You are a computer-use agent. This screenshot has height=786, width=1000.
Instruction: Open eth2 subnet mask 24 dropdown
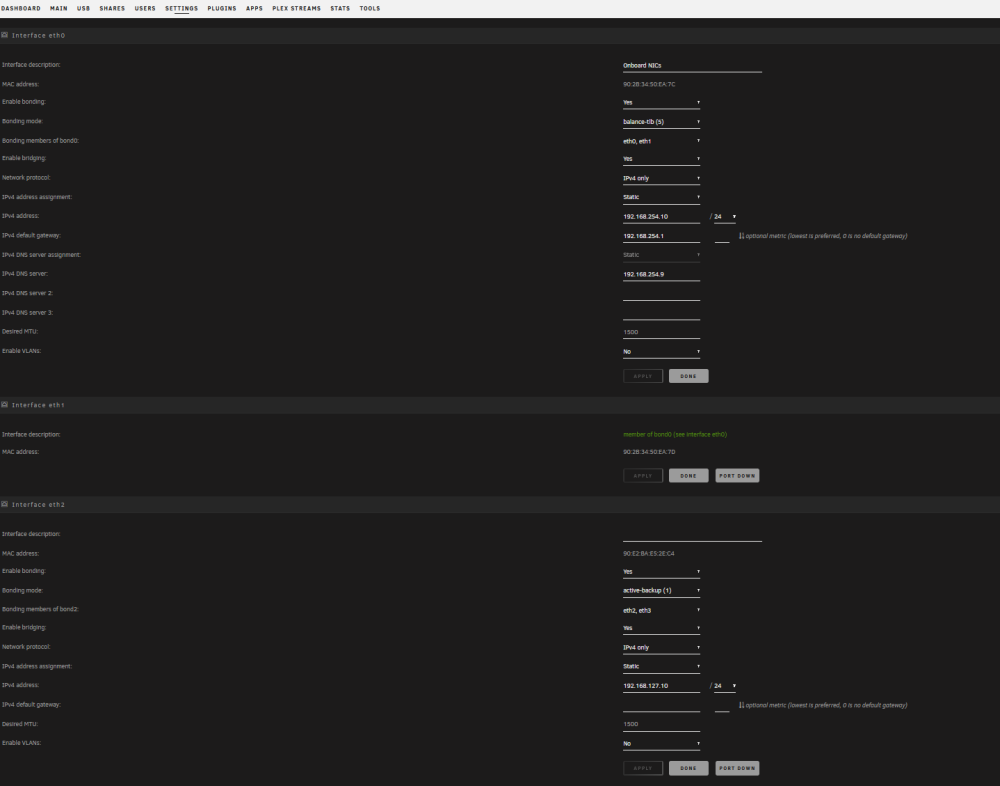click(725, 686)
